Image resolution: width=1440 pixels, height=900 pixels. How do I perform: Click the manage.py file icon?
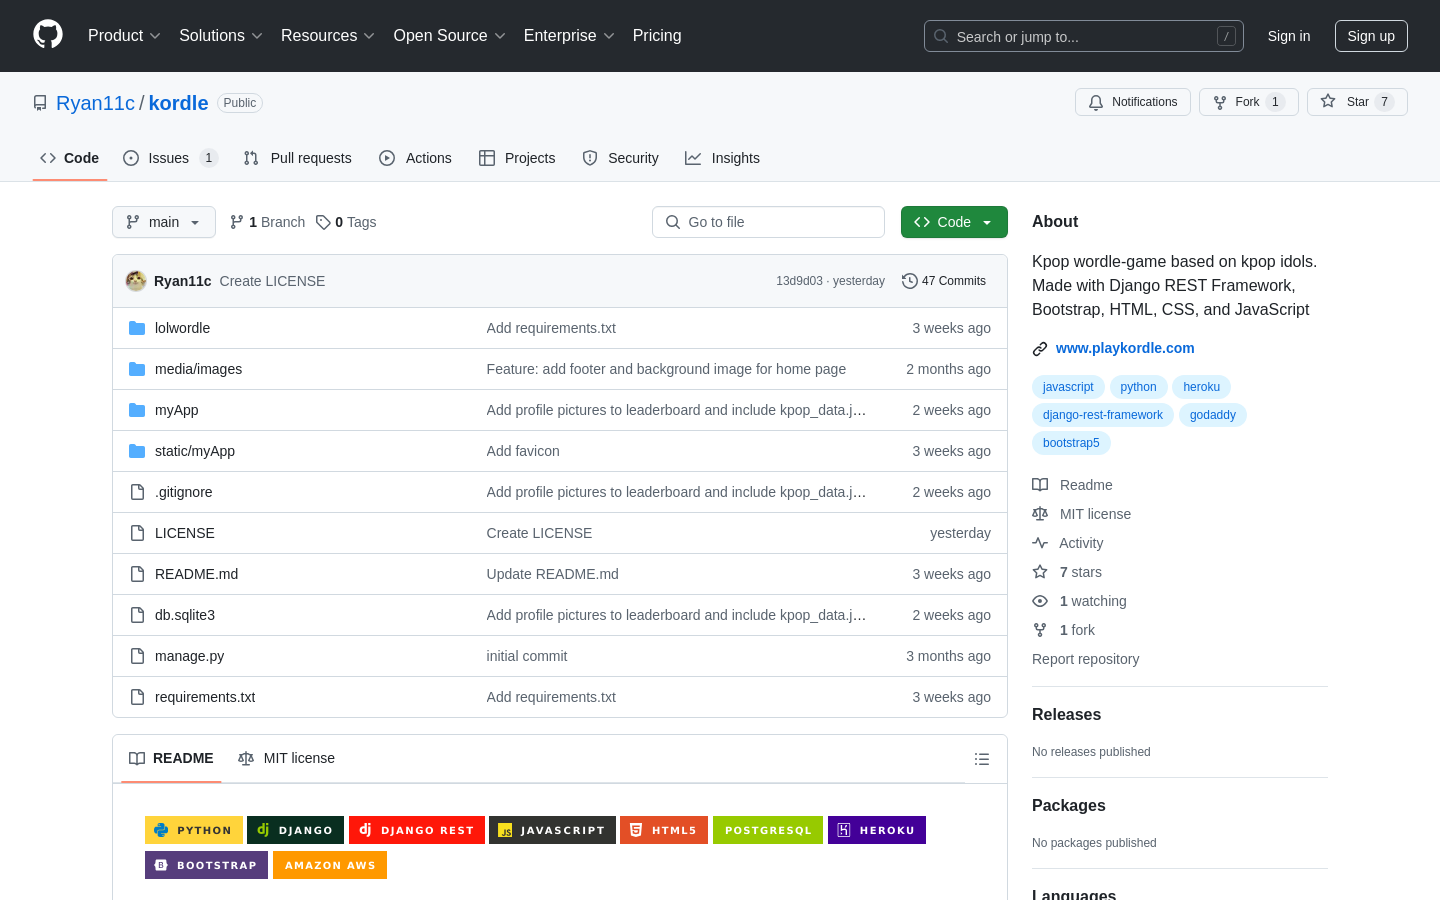[x=137, y=656]
